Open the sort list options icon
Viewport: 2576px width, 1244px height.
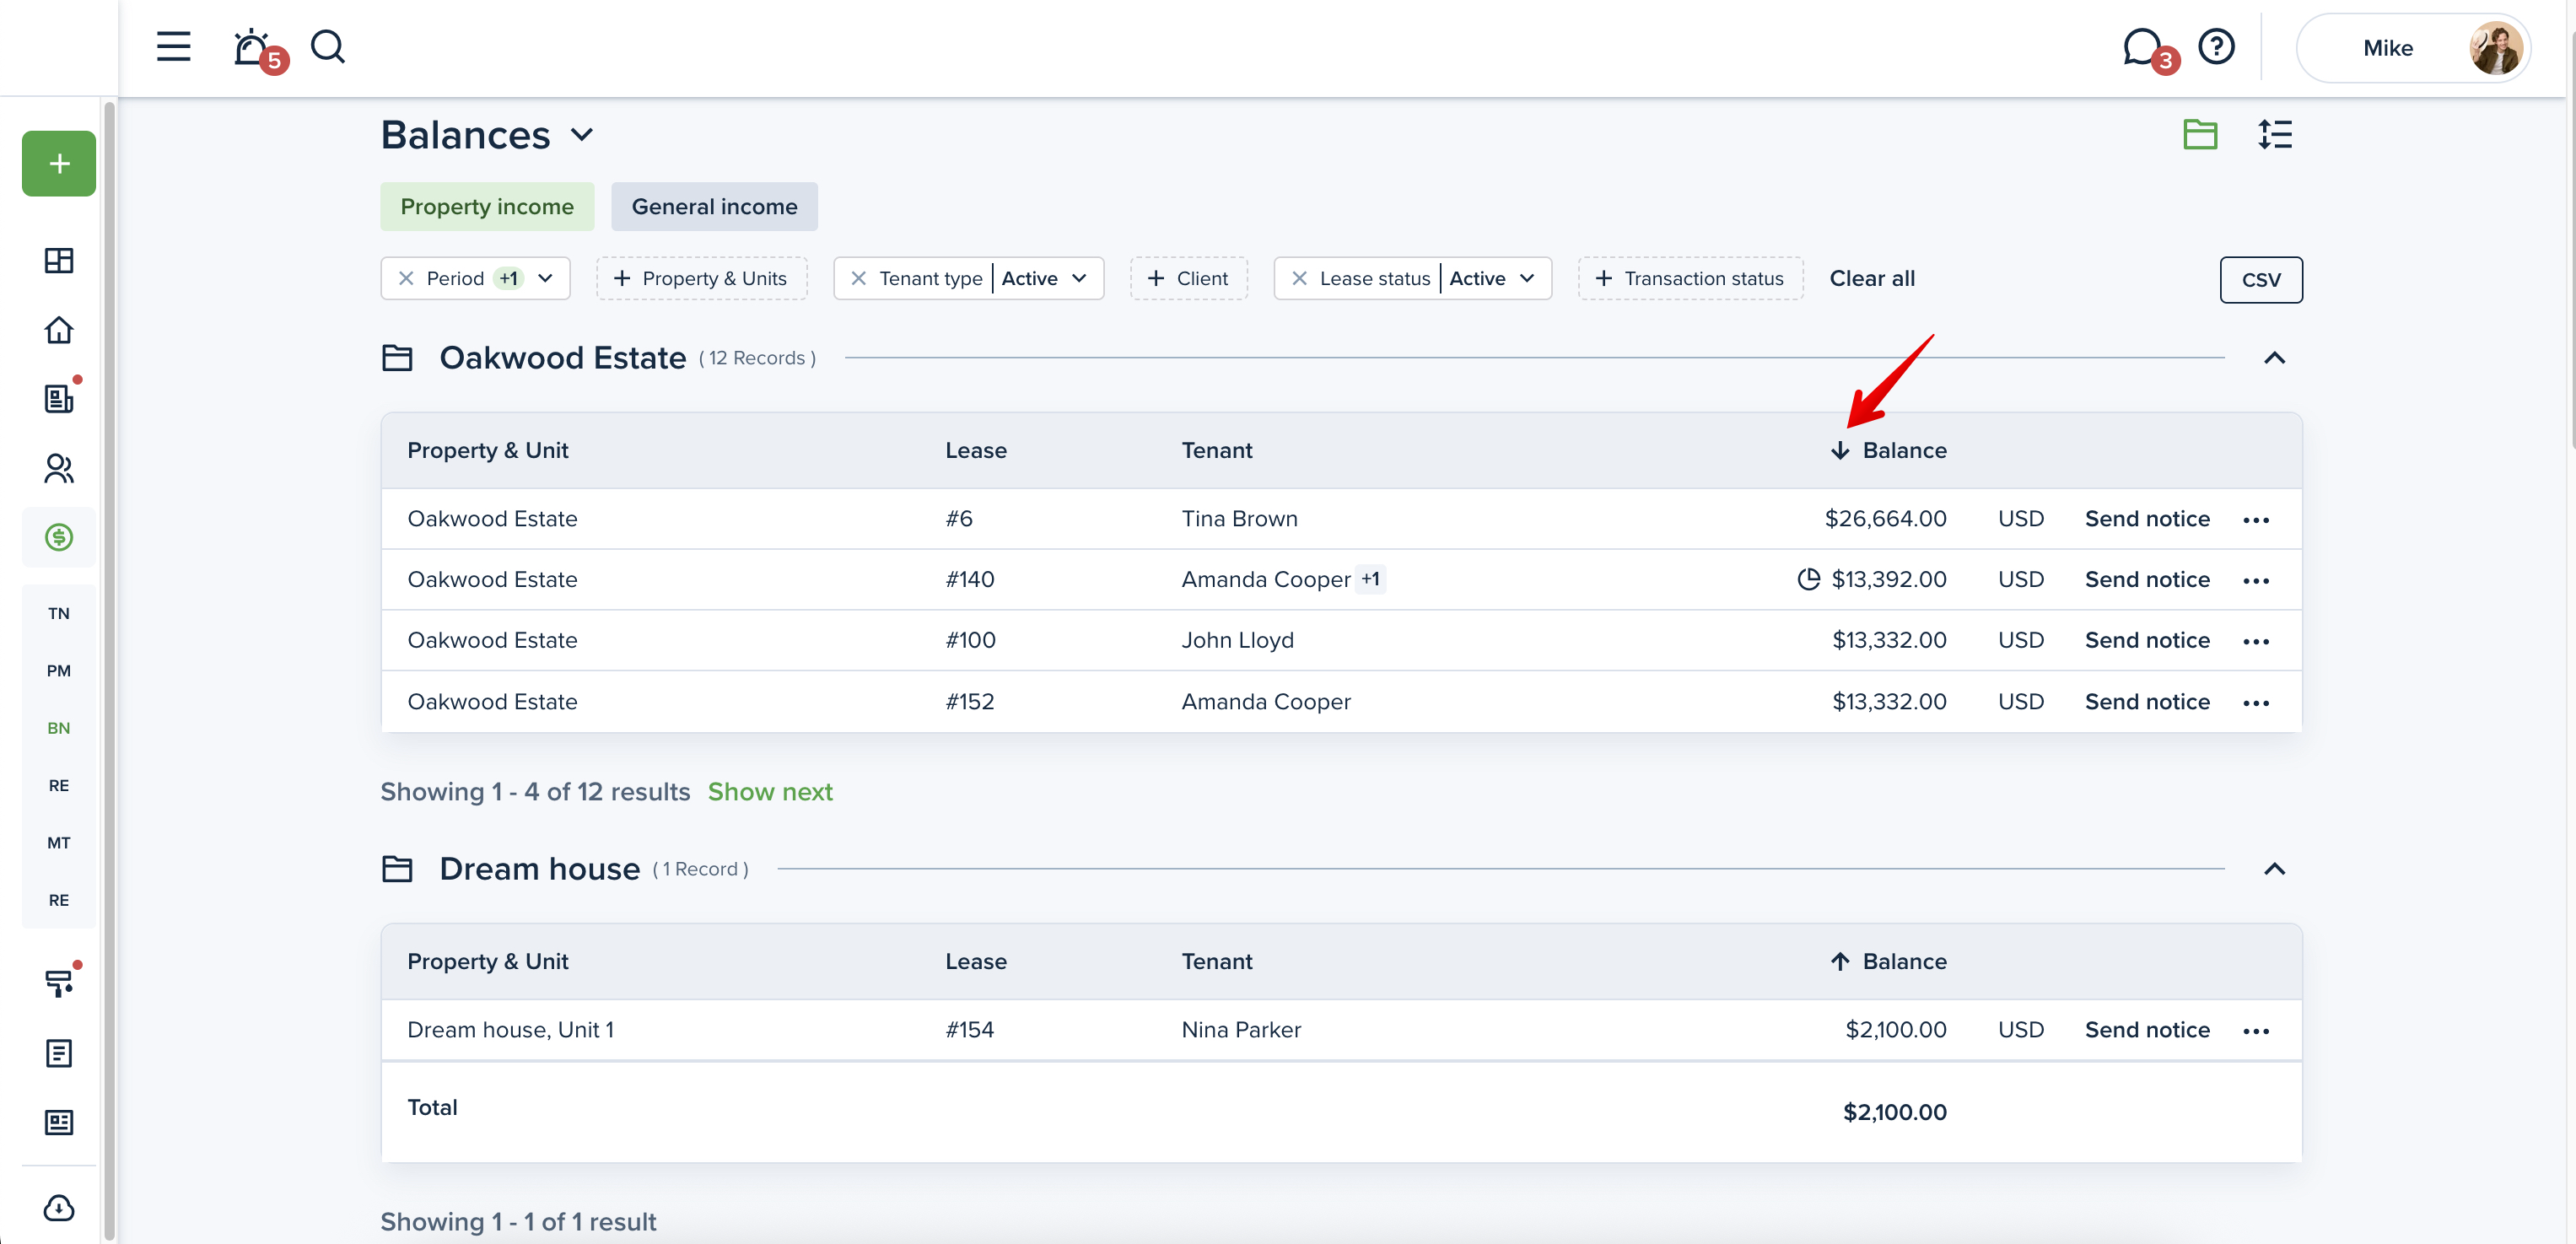(x=2274, y=134)
